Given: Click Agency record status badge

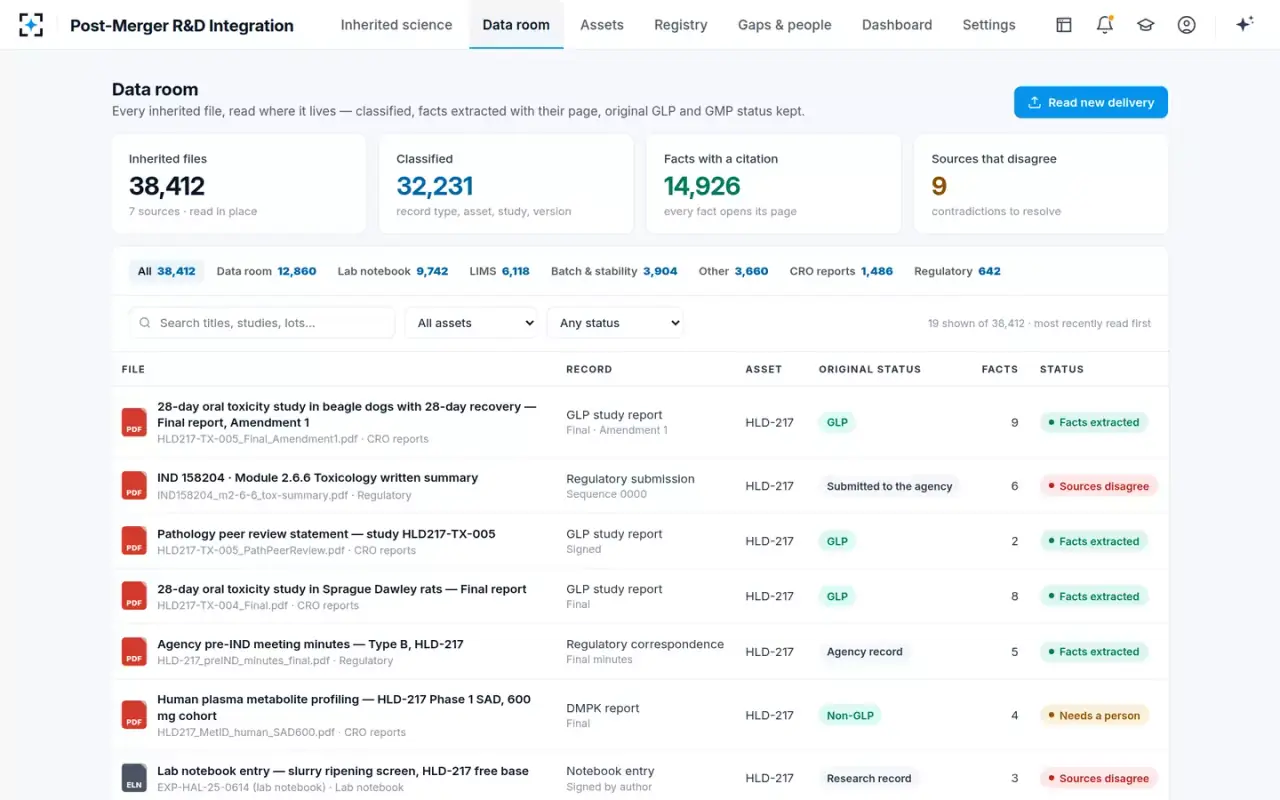Looking at the screenshot, I should [x=864, y=652].
